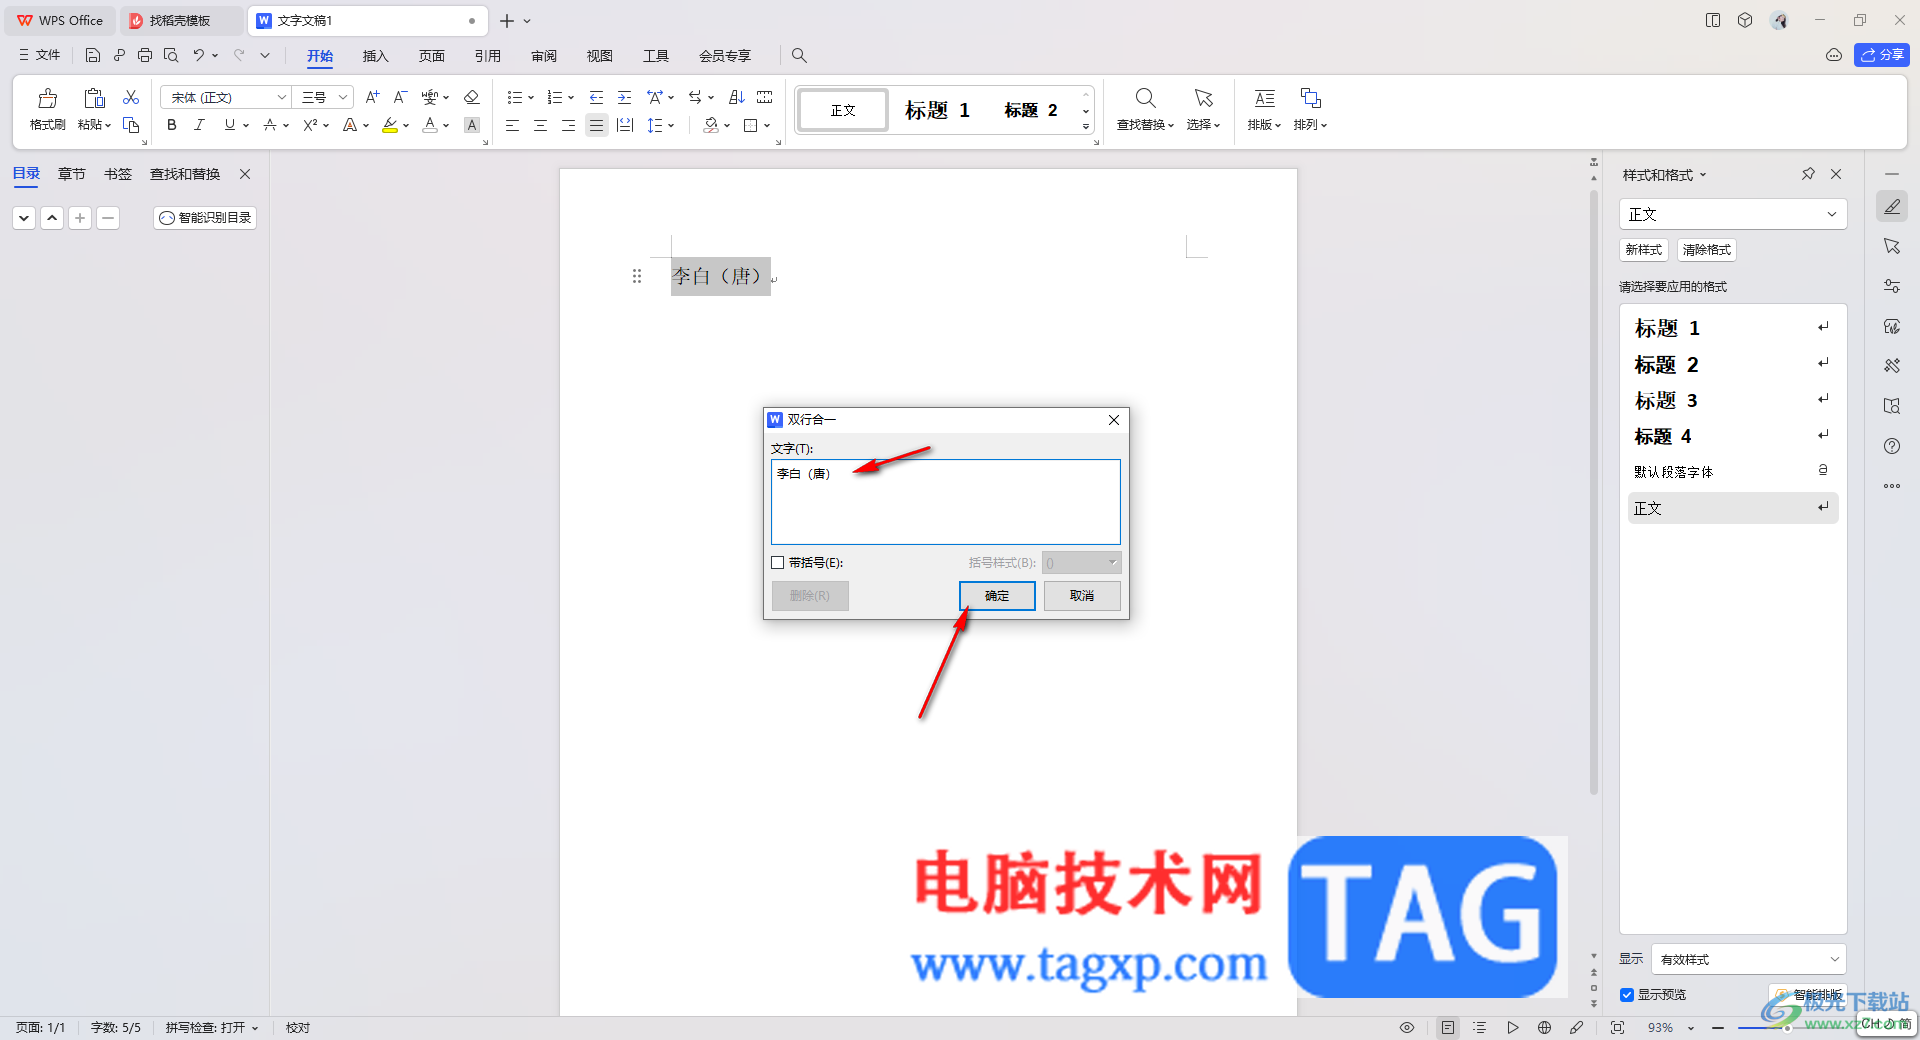Click the sort icon
1920x1040 pixels.
click(x=737, y=97)
